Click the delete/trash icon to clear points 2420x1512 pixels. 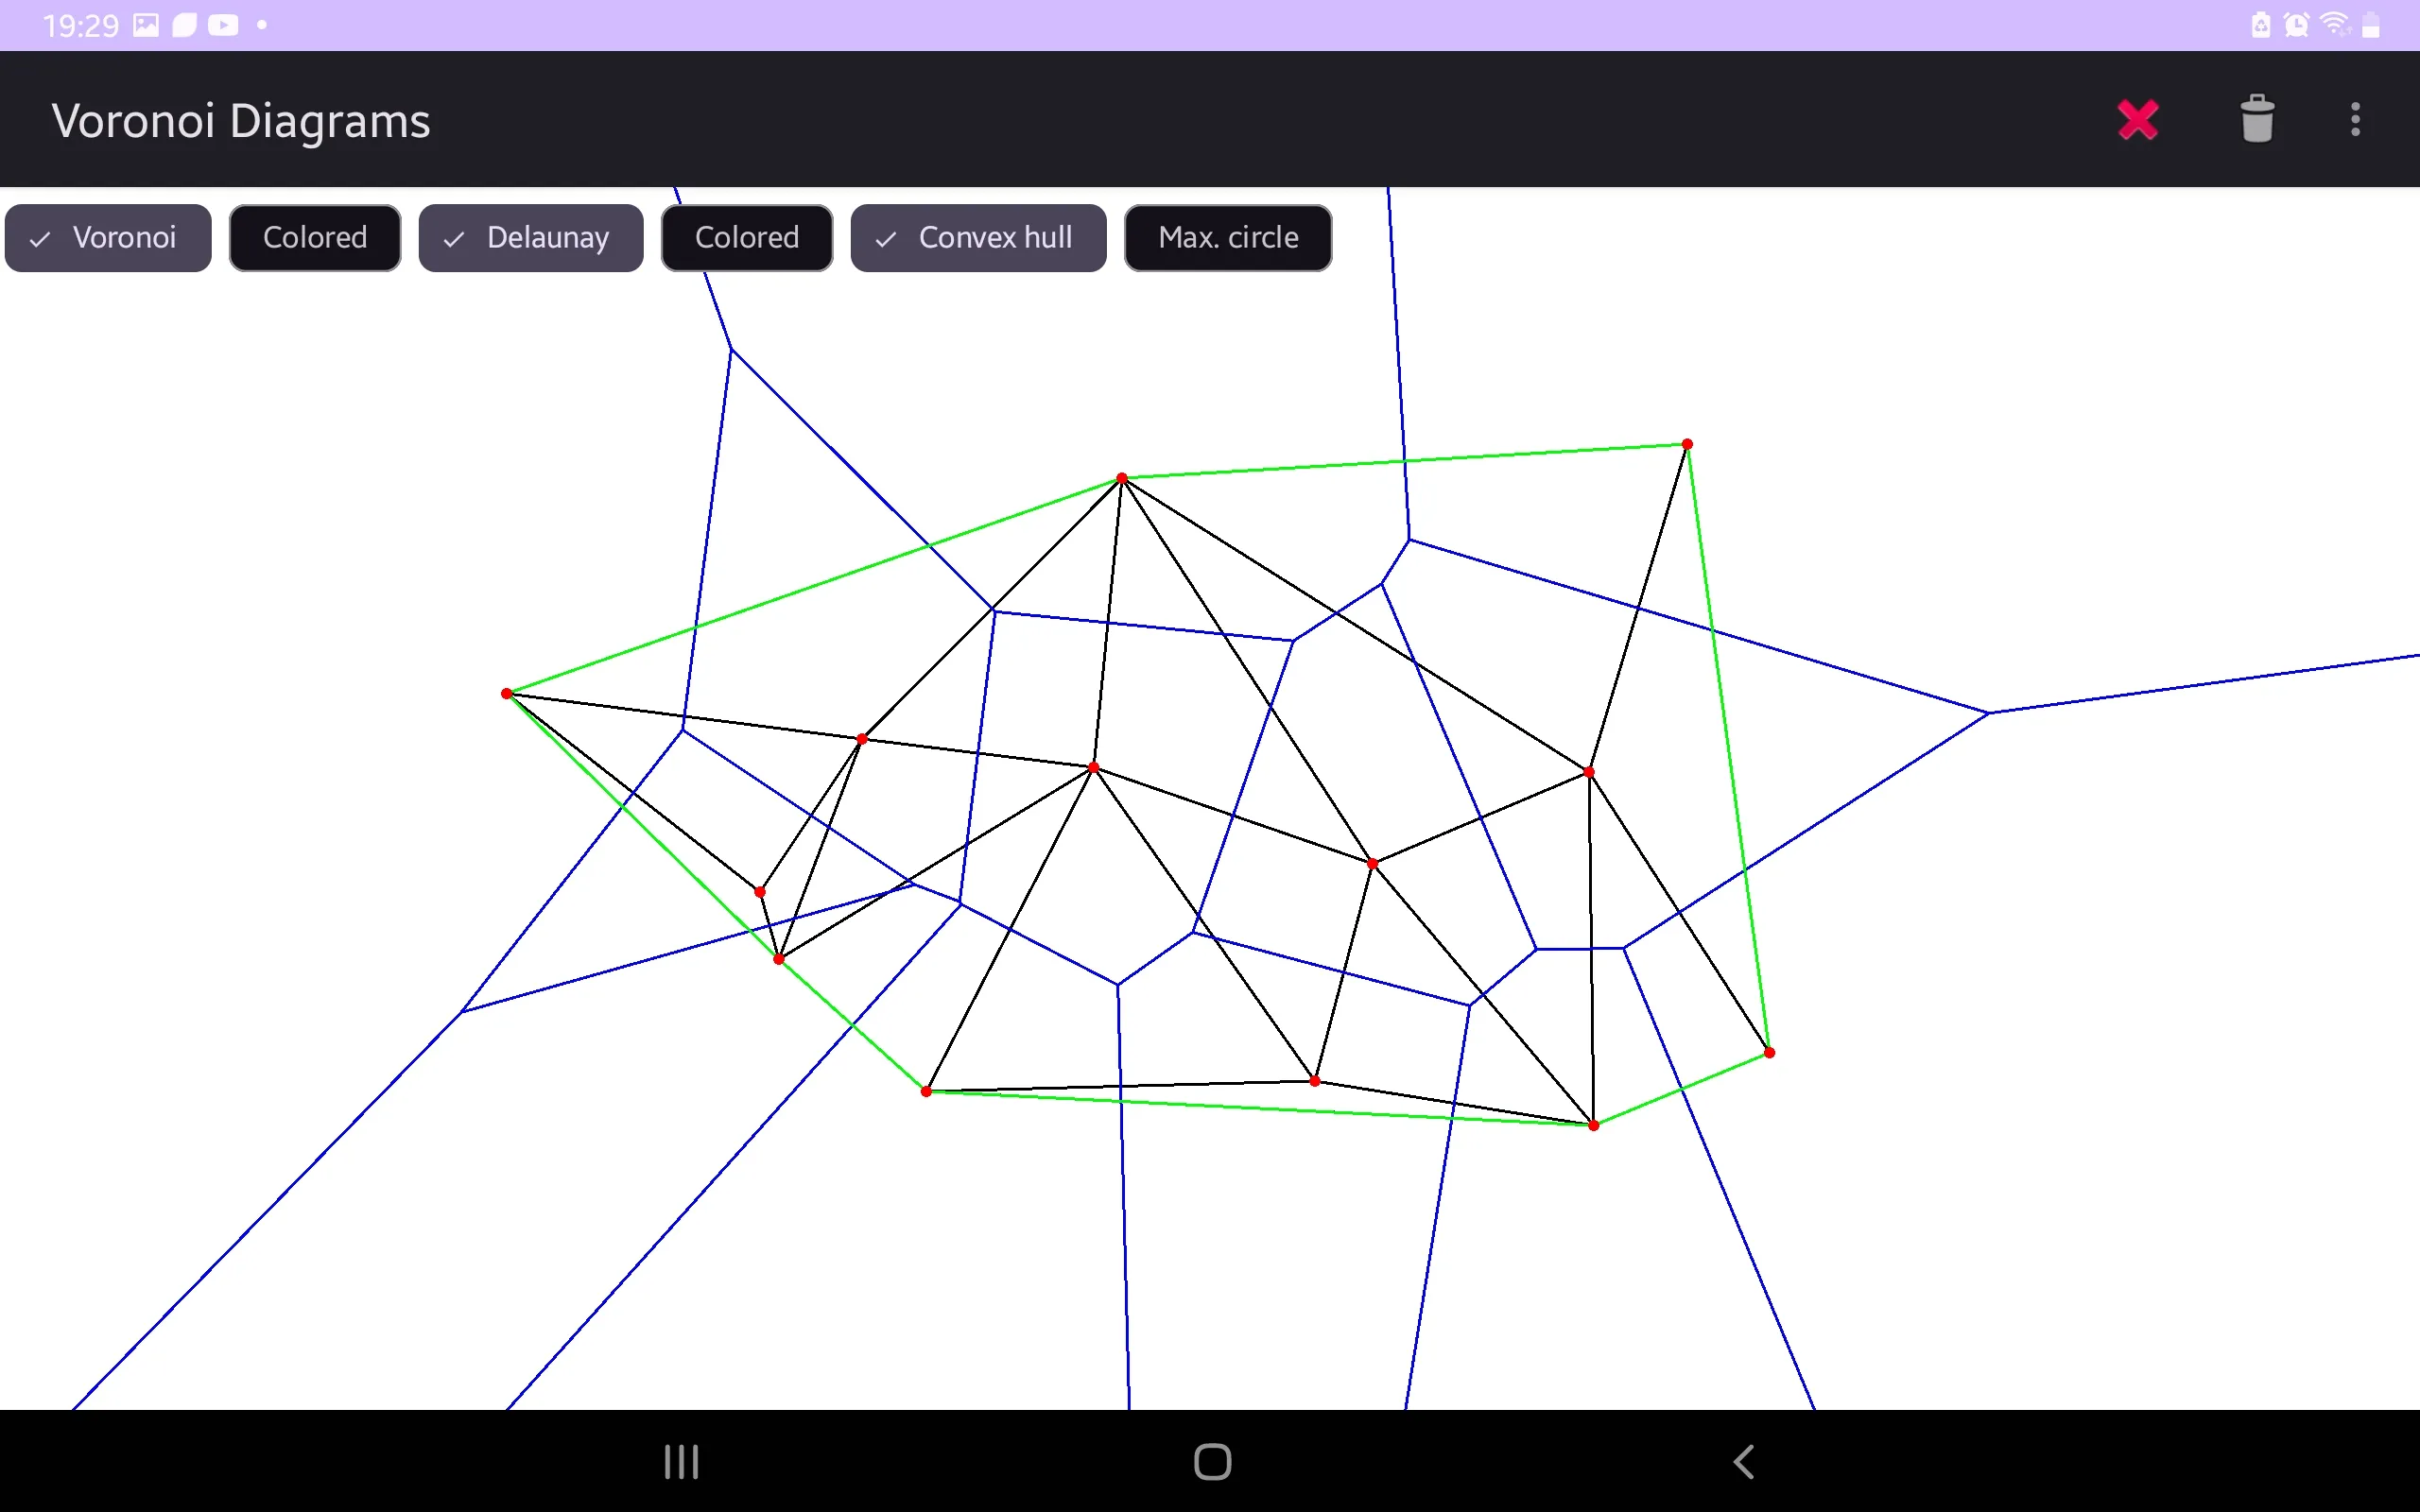[x=2255, y=118]
